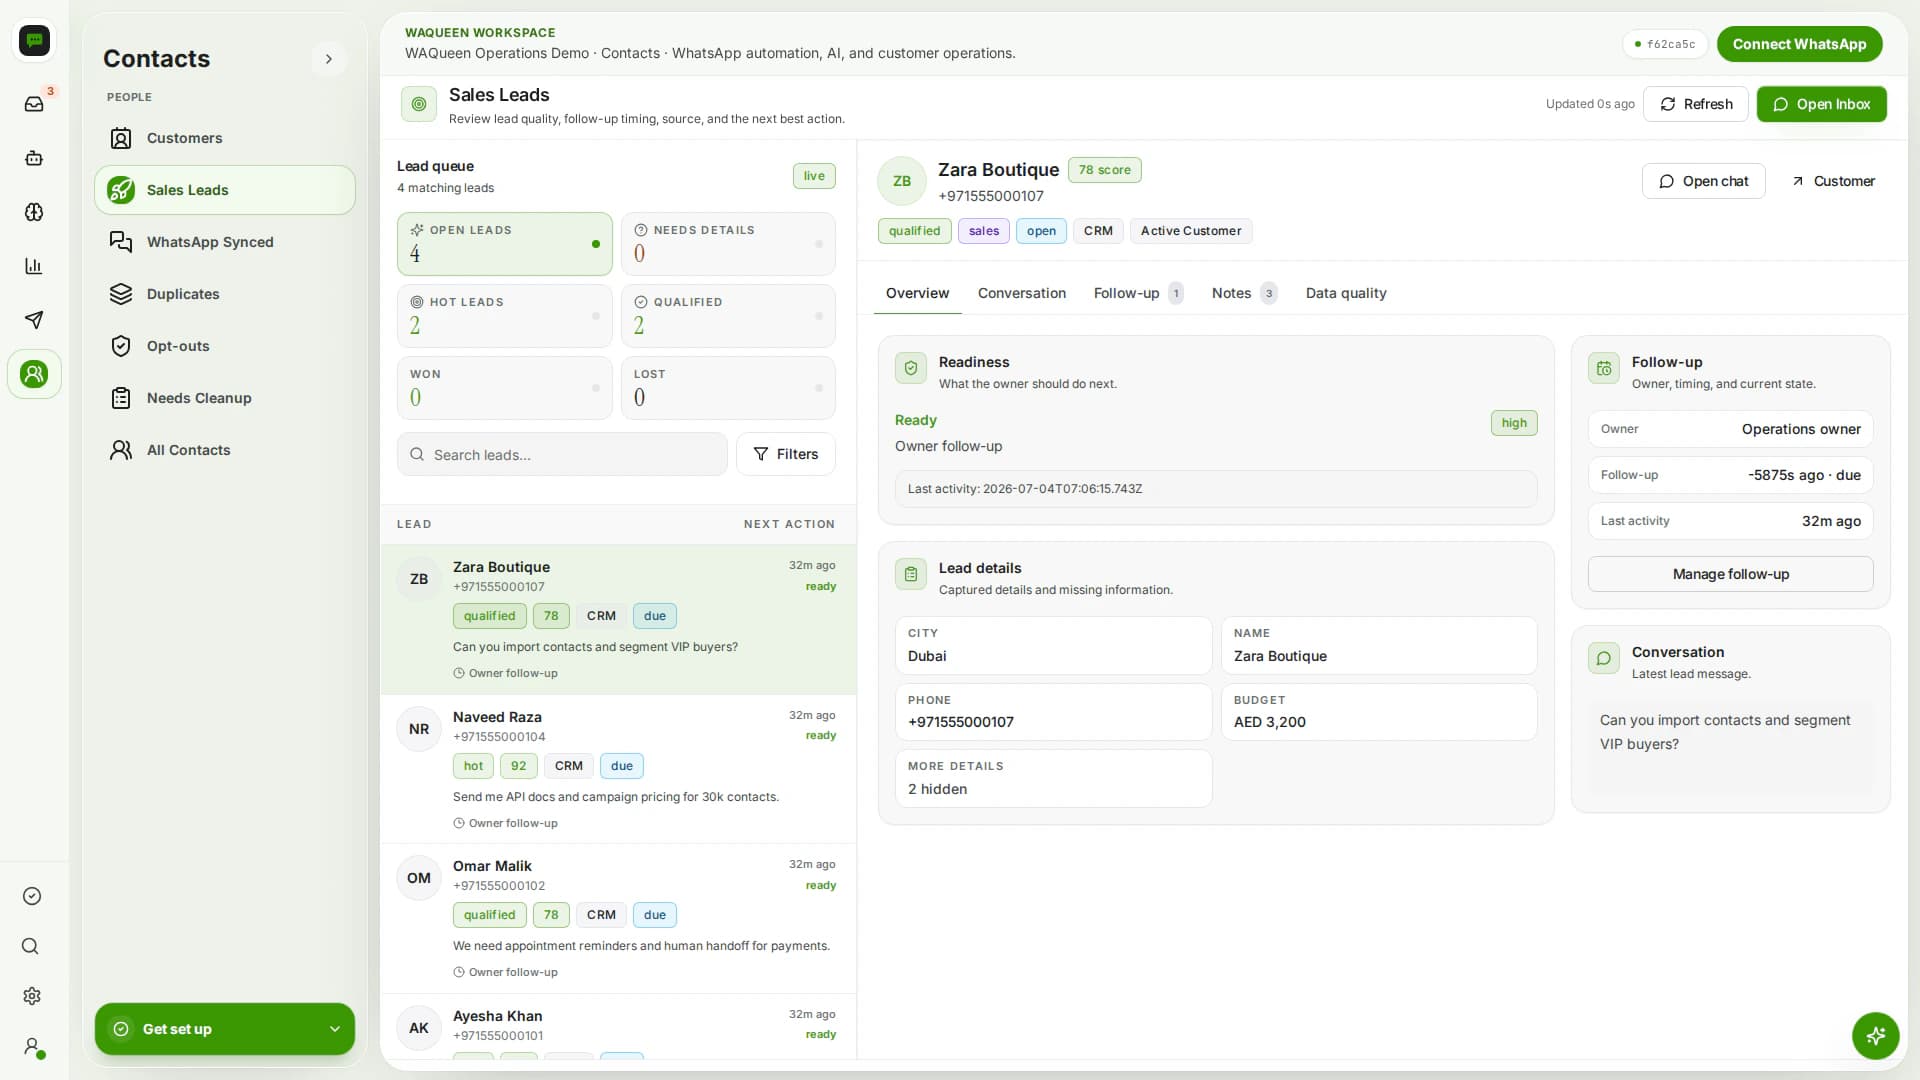Image resolution: width=1920 pixels, height=1080 pixels.
Task: Click the WhatsApp Synced chat icon
Action: 121,242
